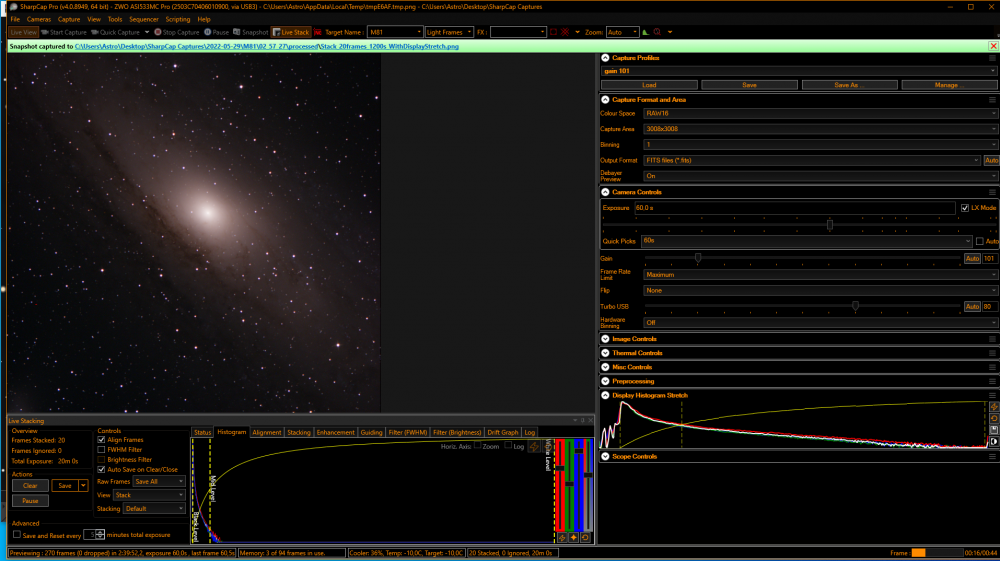Pause capture from the top toolbar
Viewport: 1000px width, 561px height.
pos(216,32)
